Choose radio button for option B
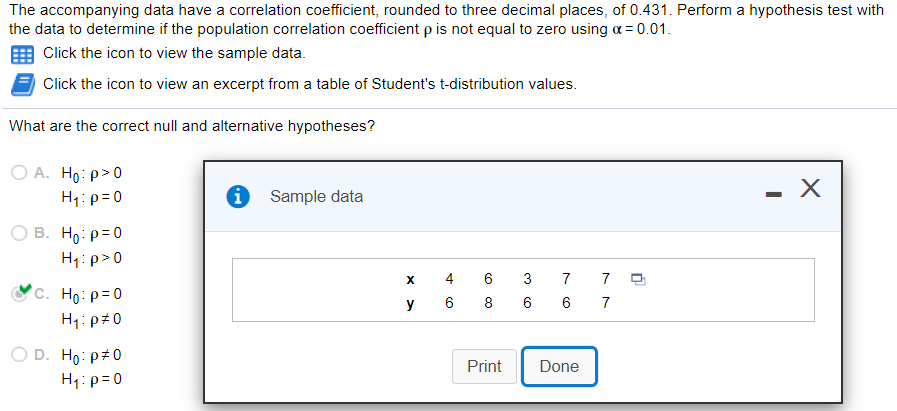The height and width of the screenshot is (411, 897). [21, 233]
